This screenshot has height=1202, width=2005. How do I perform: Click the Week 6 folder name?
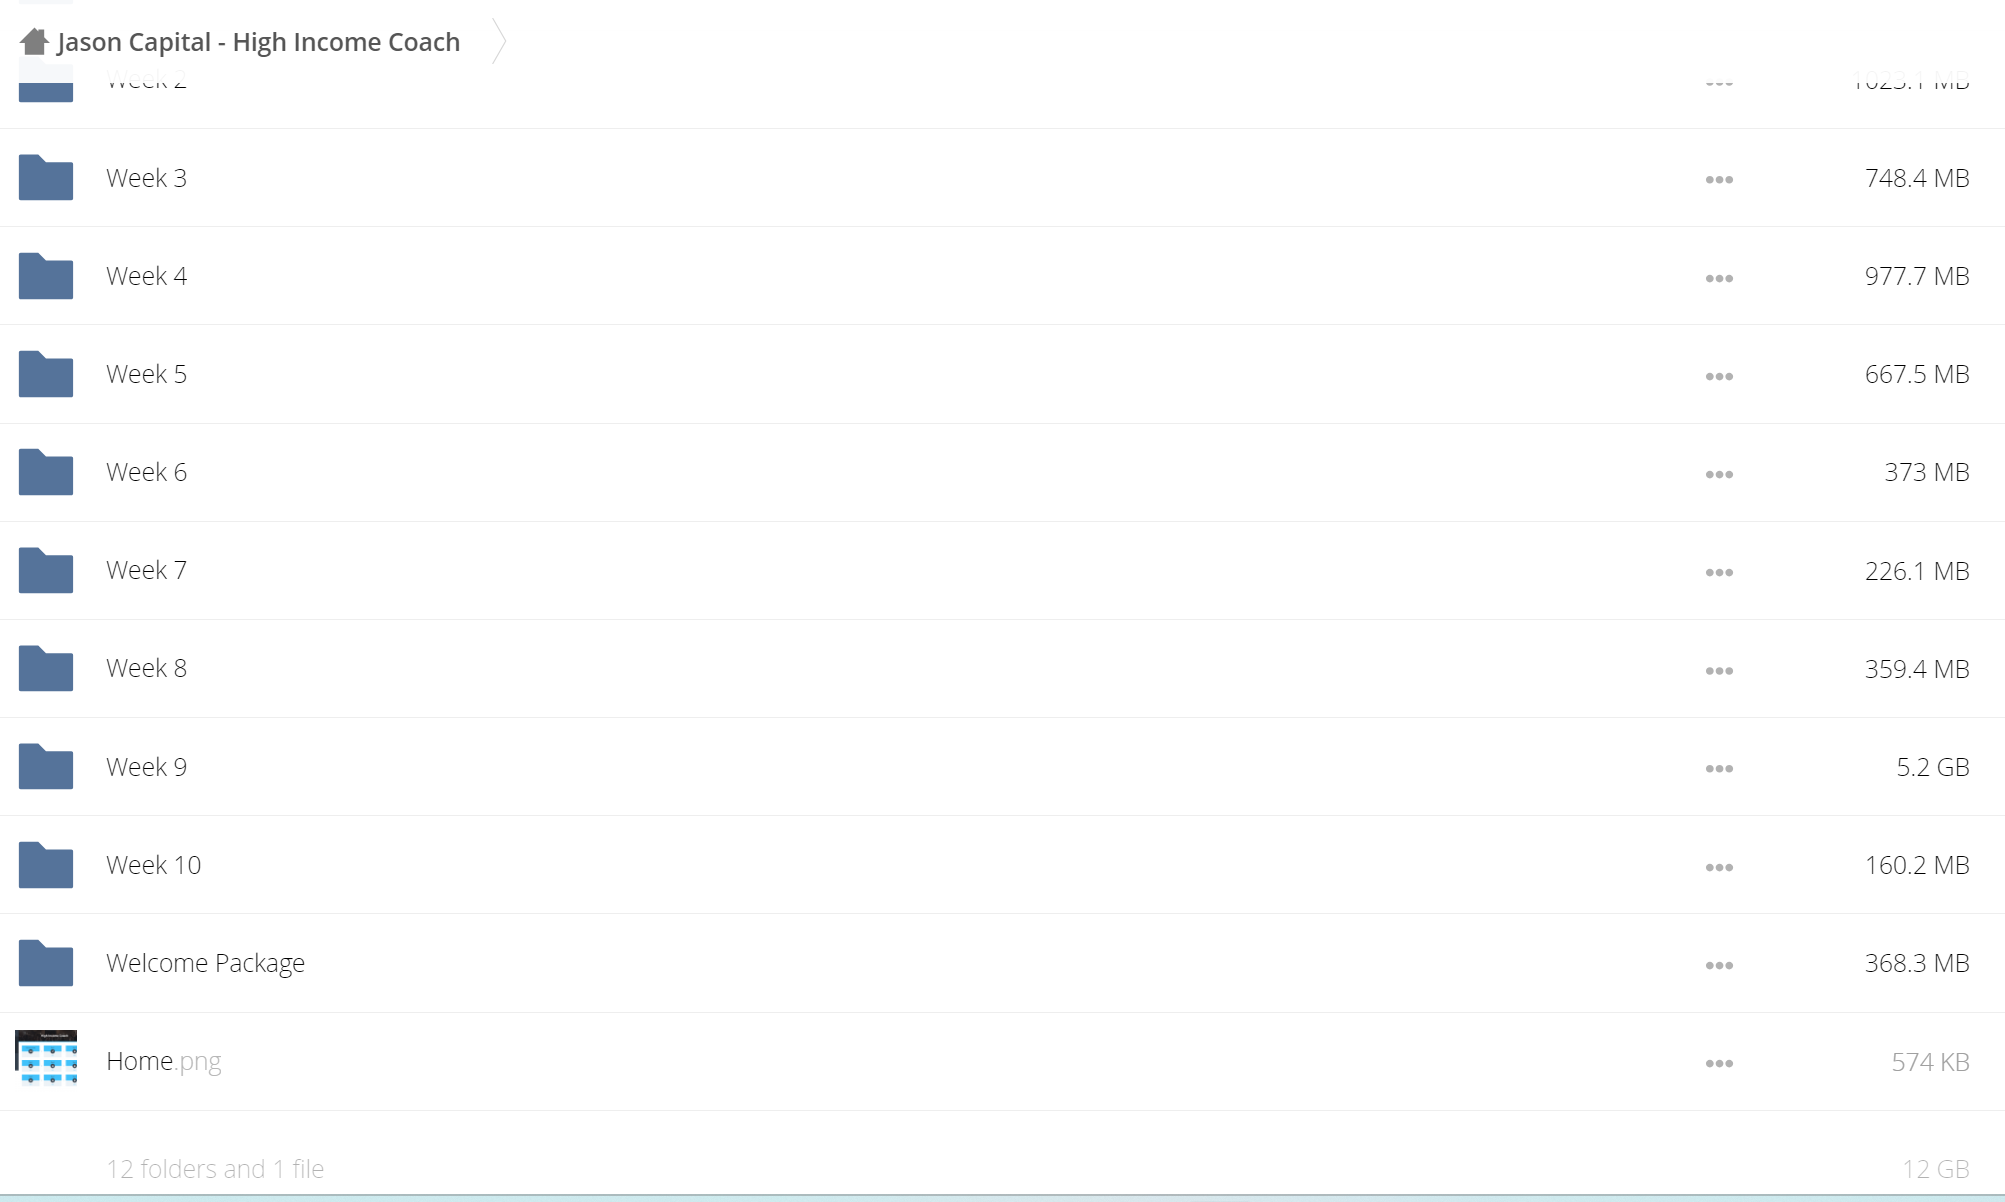(x=146, y=472)
